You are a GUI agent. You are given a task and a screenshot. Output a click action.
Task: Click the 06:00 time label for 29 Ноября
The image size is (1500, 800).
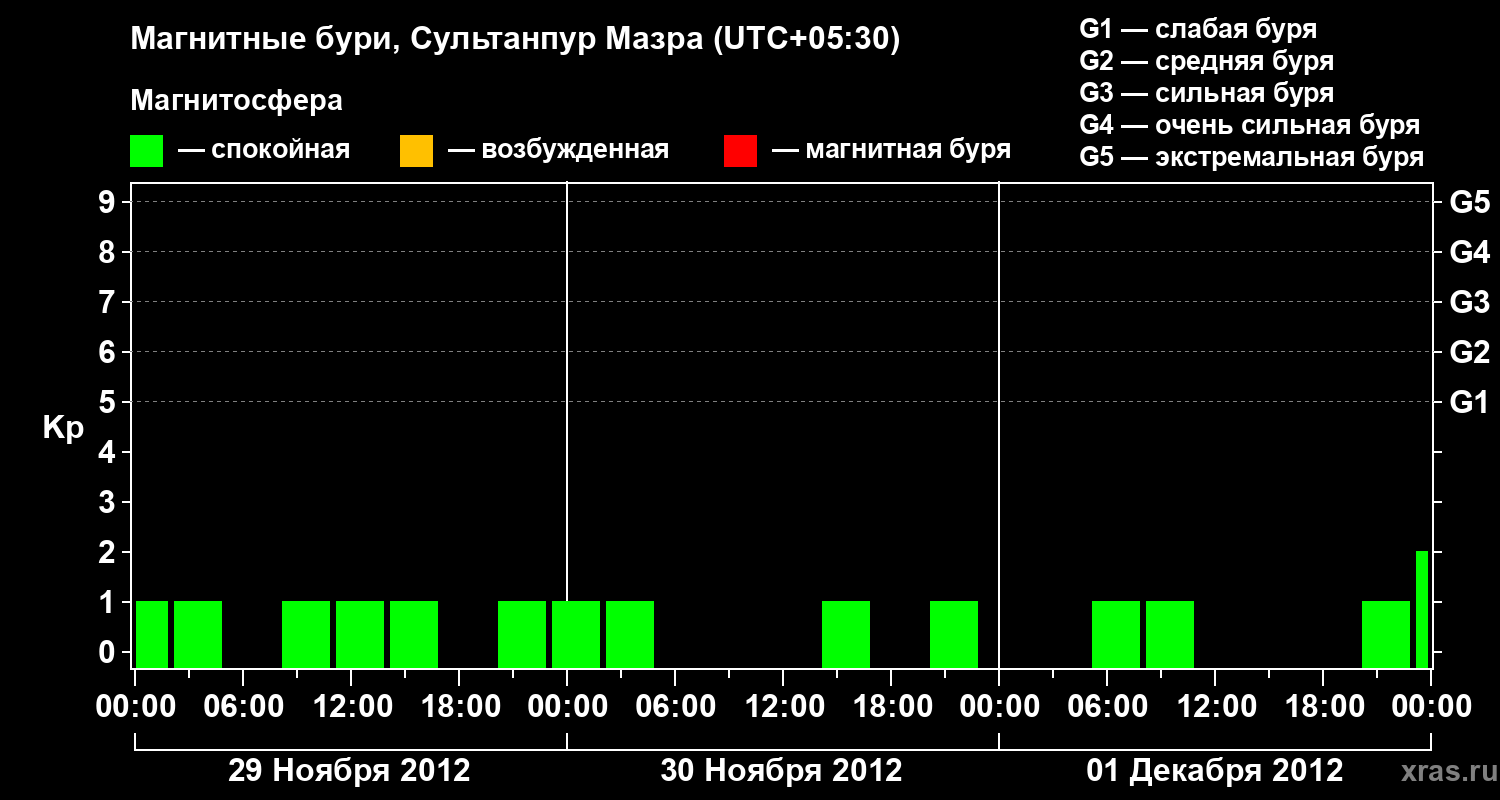pyautogui.click(x=243, y=706)
